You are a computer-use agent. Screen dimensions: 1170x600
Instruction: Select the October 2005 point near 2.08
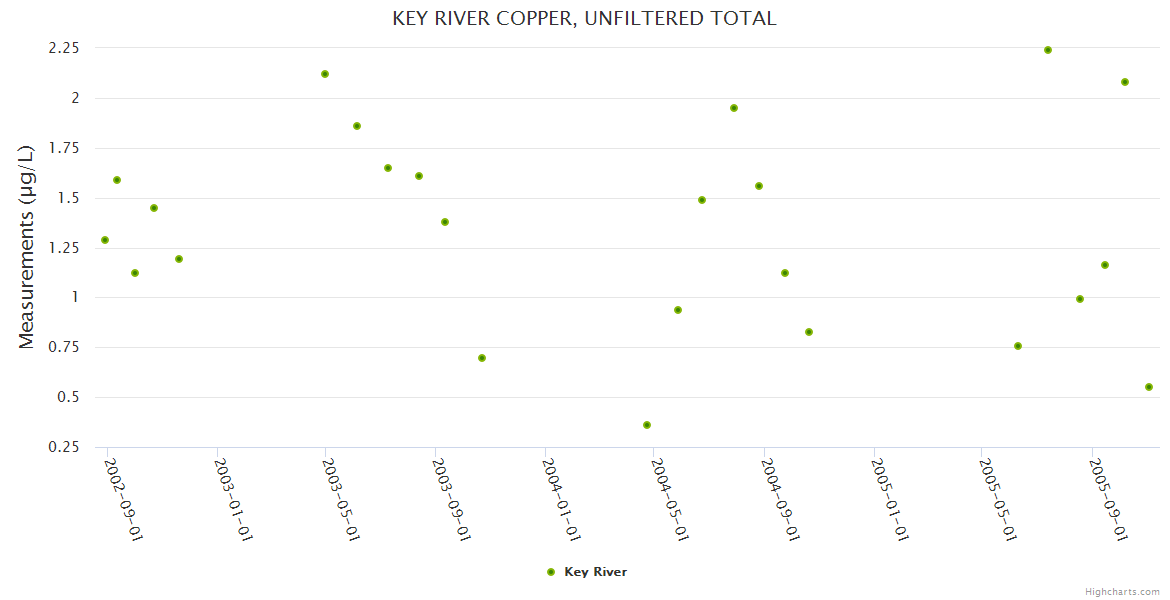1125,82
